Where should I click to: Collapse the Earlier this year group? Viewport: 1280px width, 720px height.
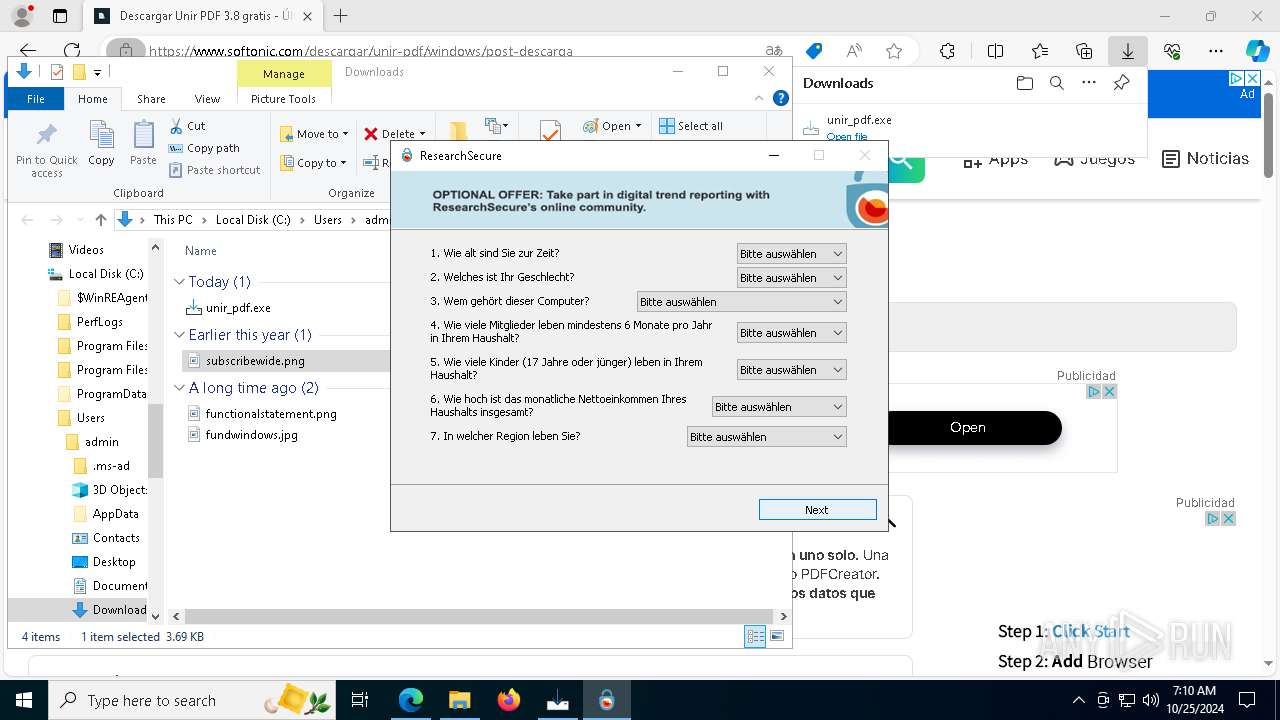179,335
